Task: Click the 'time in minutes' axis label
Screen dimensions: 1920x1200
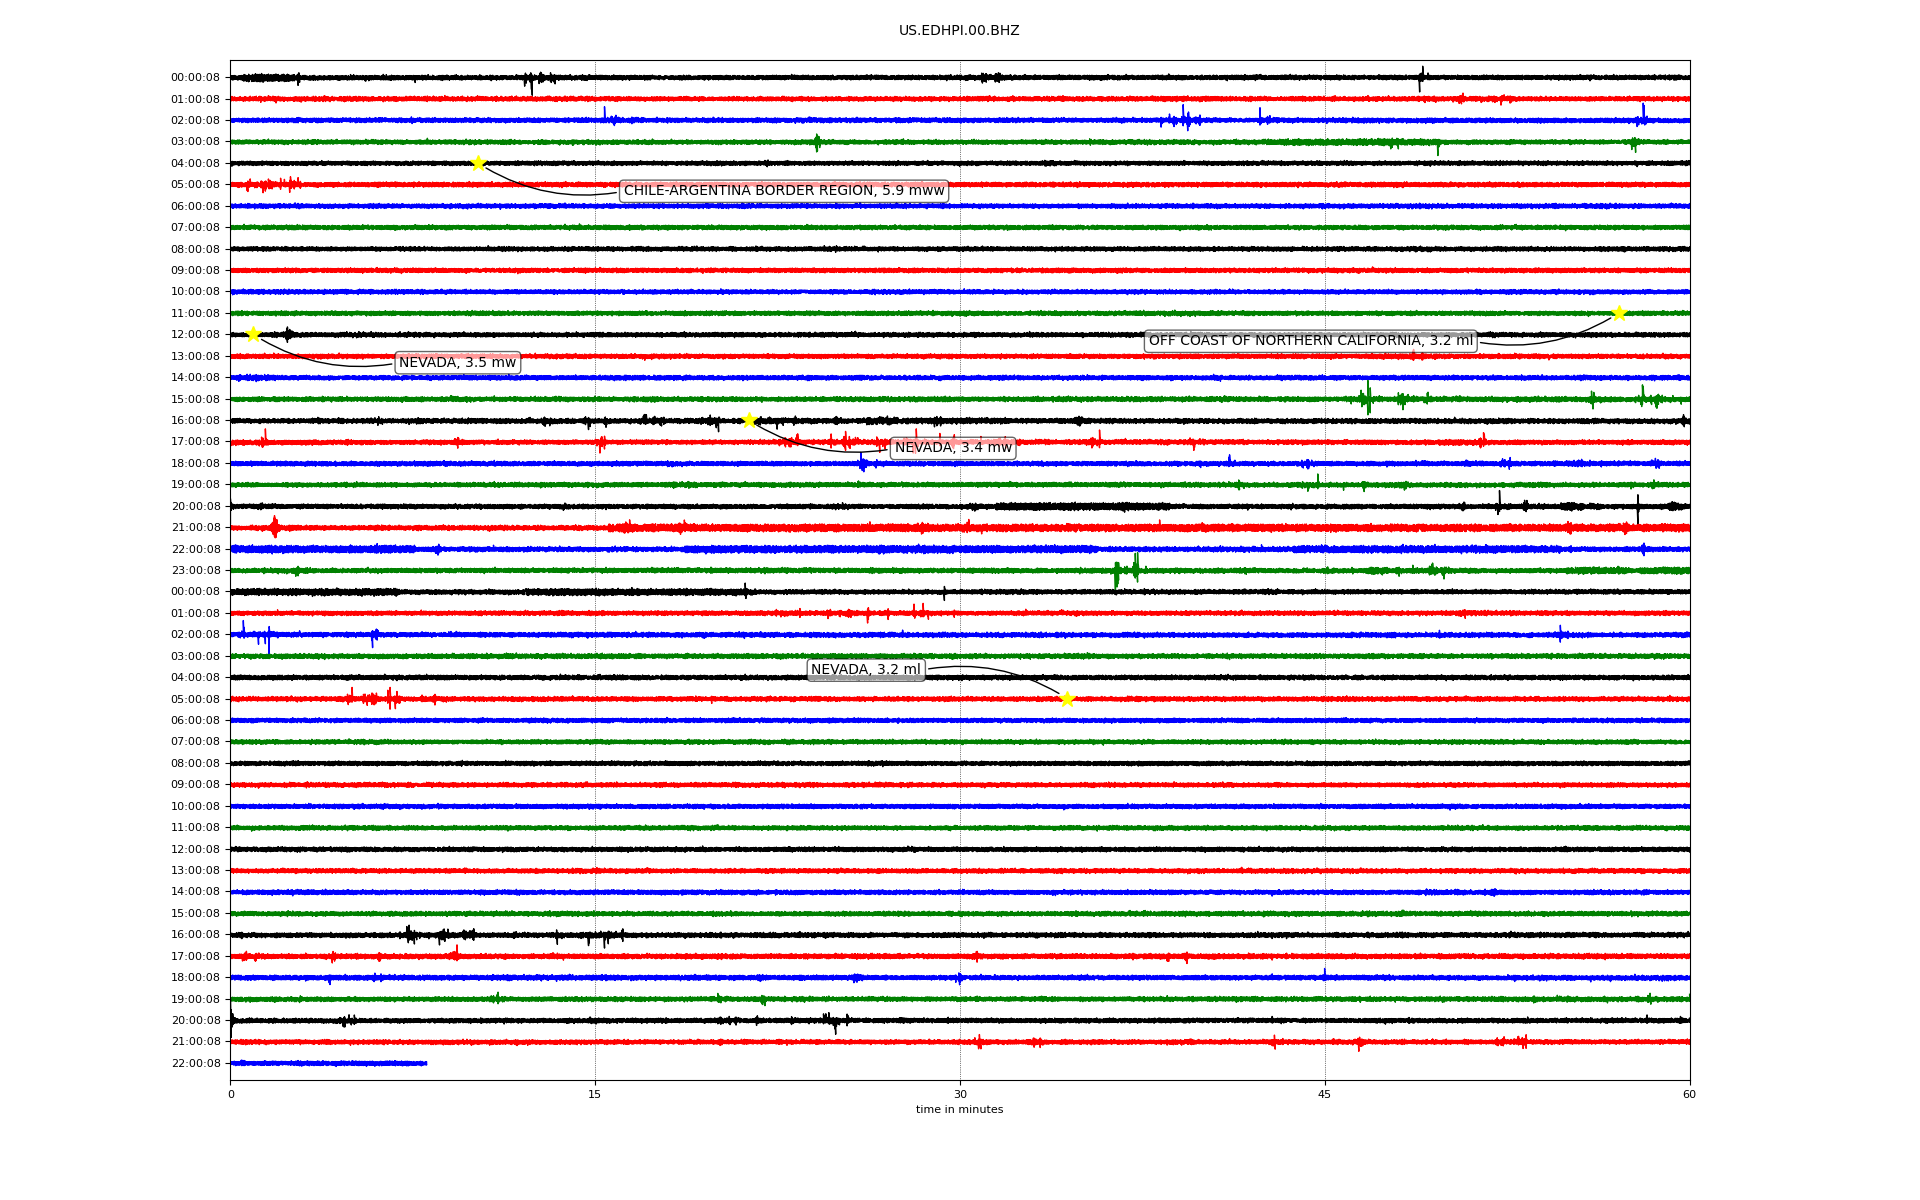Action: pos(959,1110)
